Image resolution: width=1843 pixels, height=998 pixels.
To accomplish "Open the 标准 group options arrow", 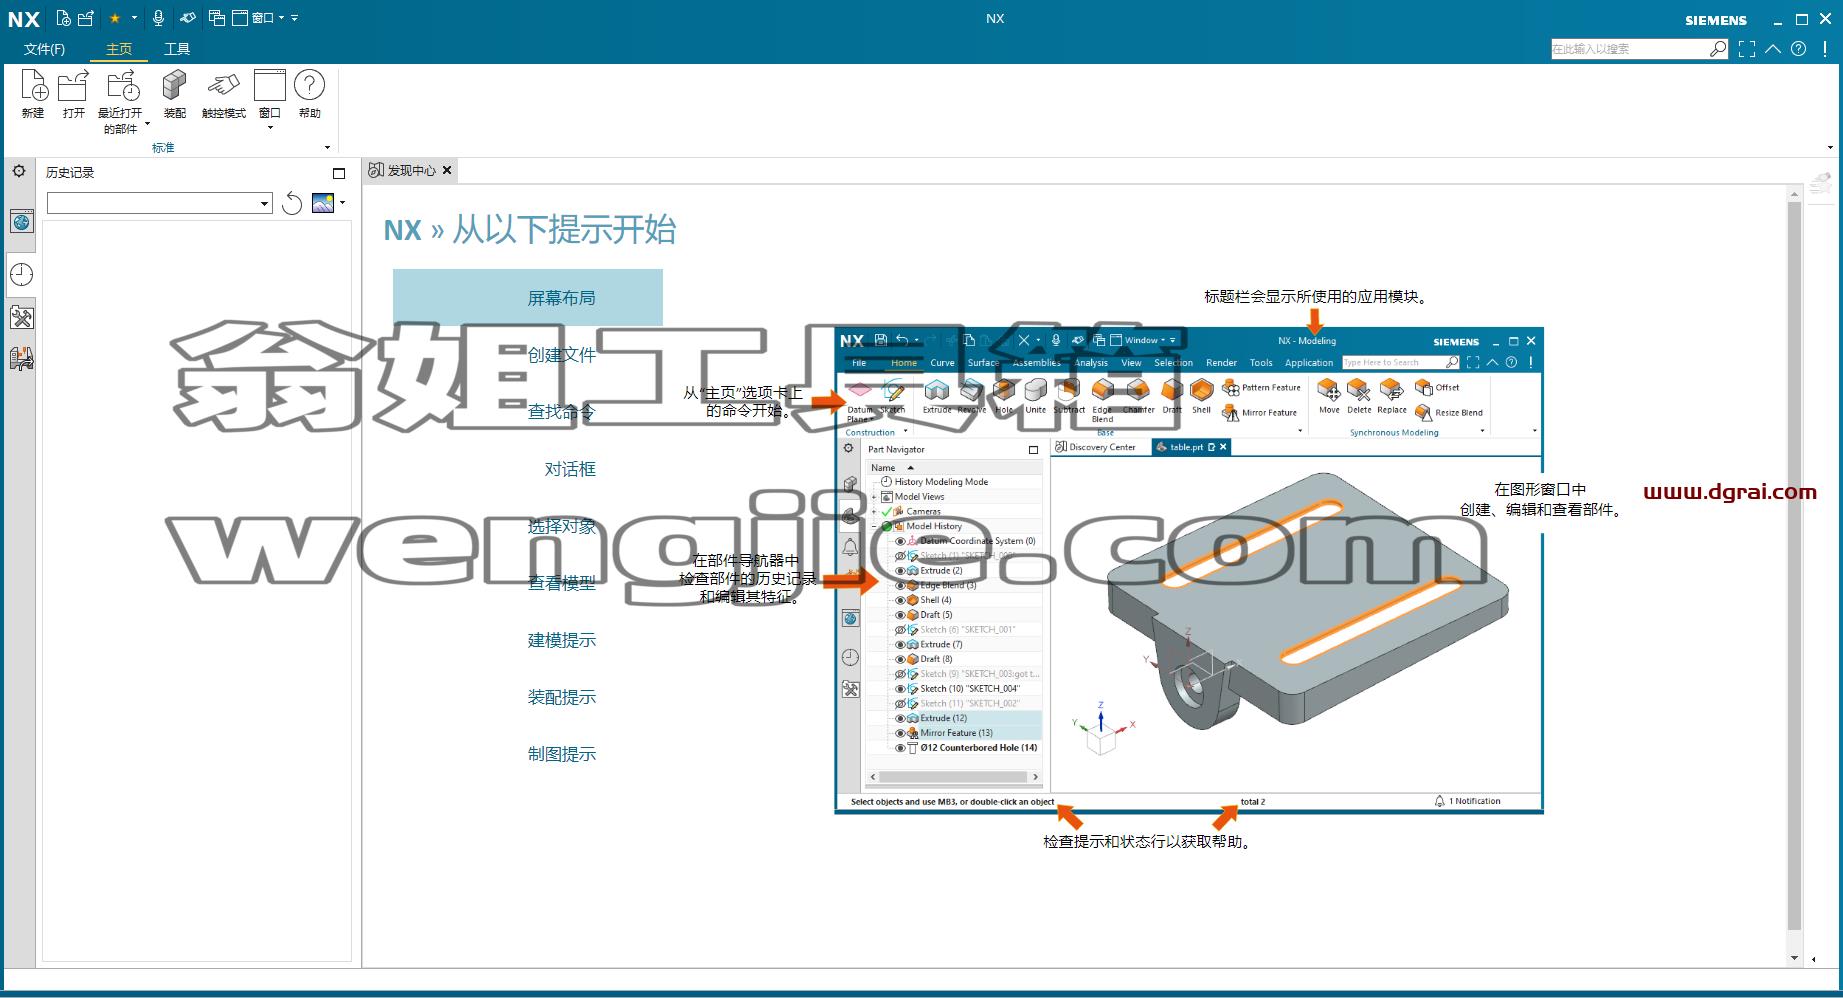I will [327, 148].
